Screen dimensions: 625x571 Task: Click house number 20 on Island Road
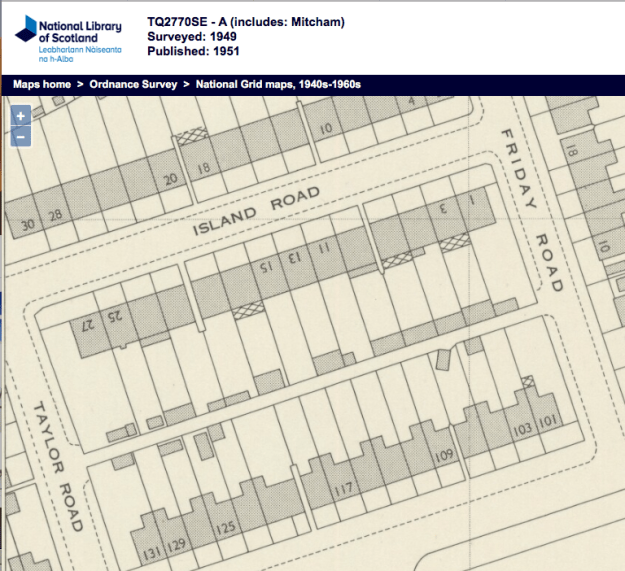[171, 179]
